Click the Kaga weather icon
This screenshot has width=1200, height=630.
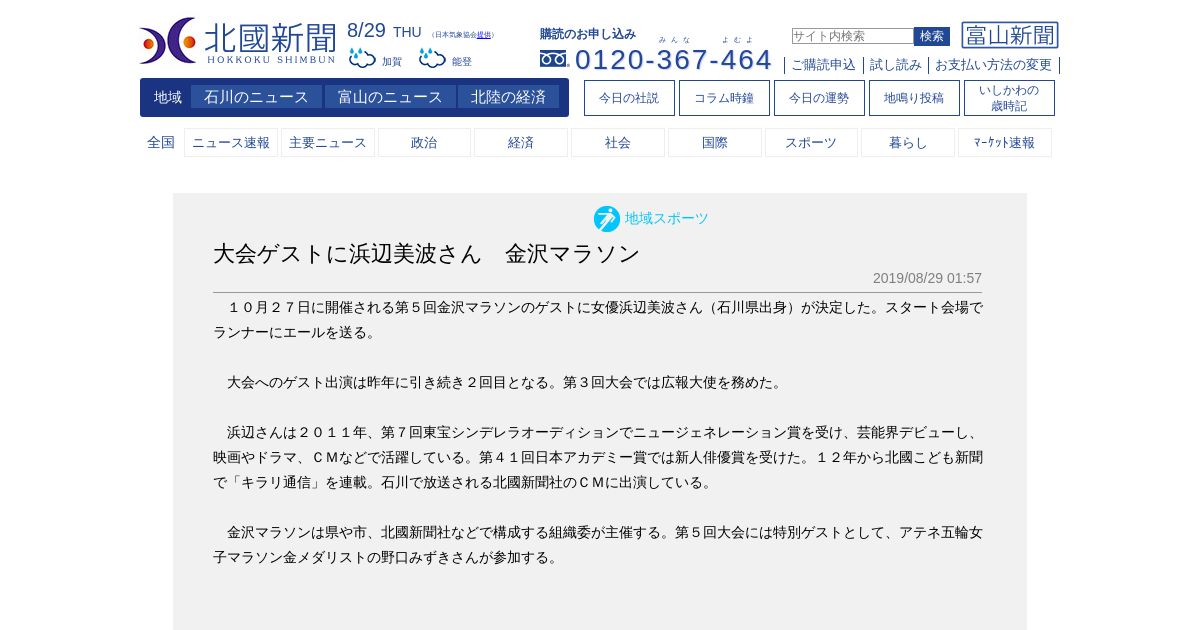pos(362,58)
